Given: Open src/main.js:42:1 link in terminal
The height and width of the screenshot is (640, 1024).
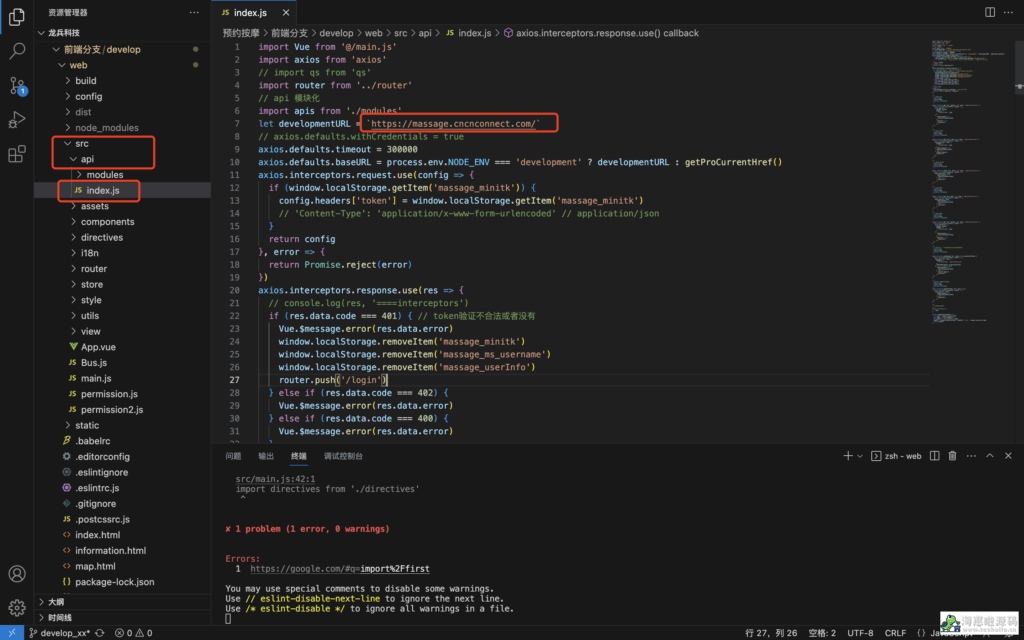Looking at the screenshot, I should pos(276,479).
